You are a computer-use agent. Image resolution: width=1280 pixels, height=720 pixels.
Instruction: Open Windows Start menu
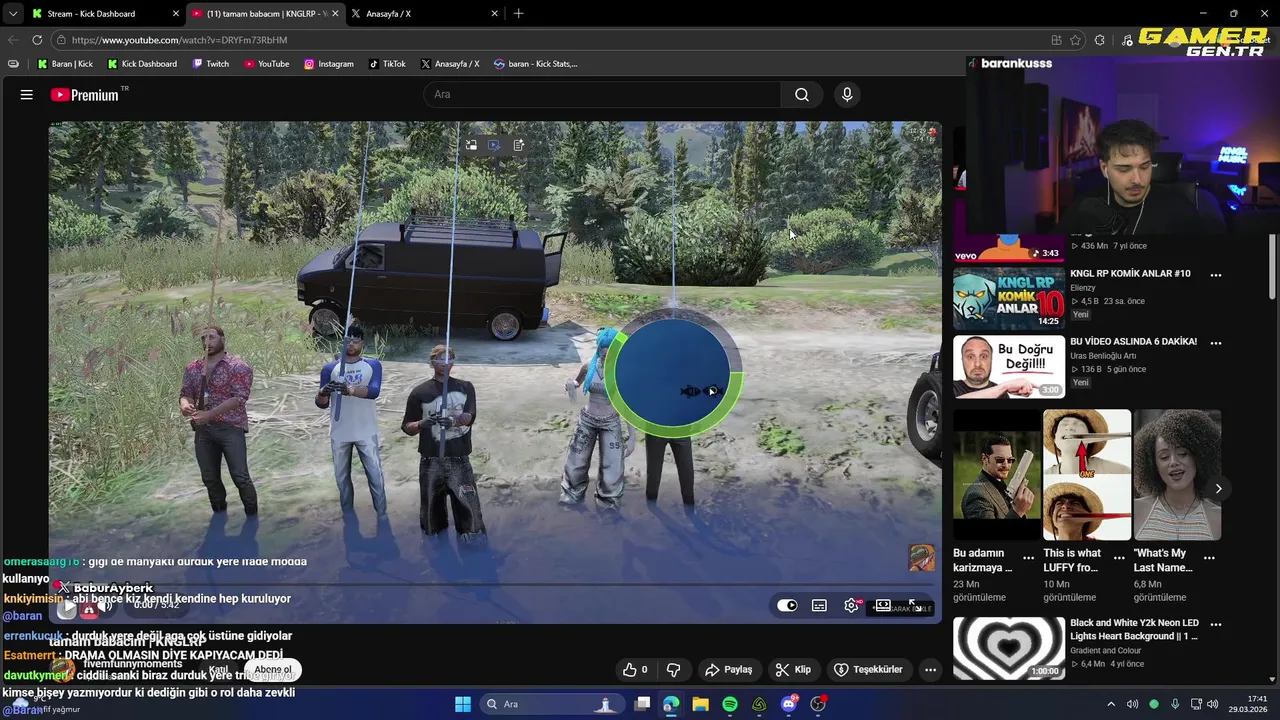pyautogui.click(x=463, y=704)
